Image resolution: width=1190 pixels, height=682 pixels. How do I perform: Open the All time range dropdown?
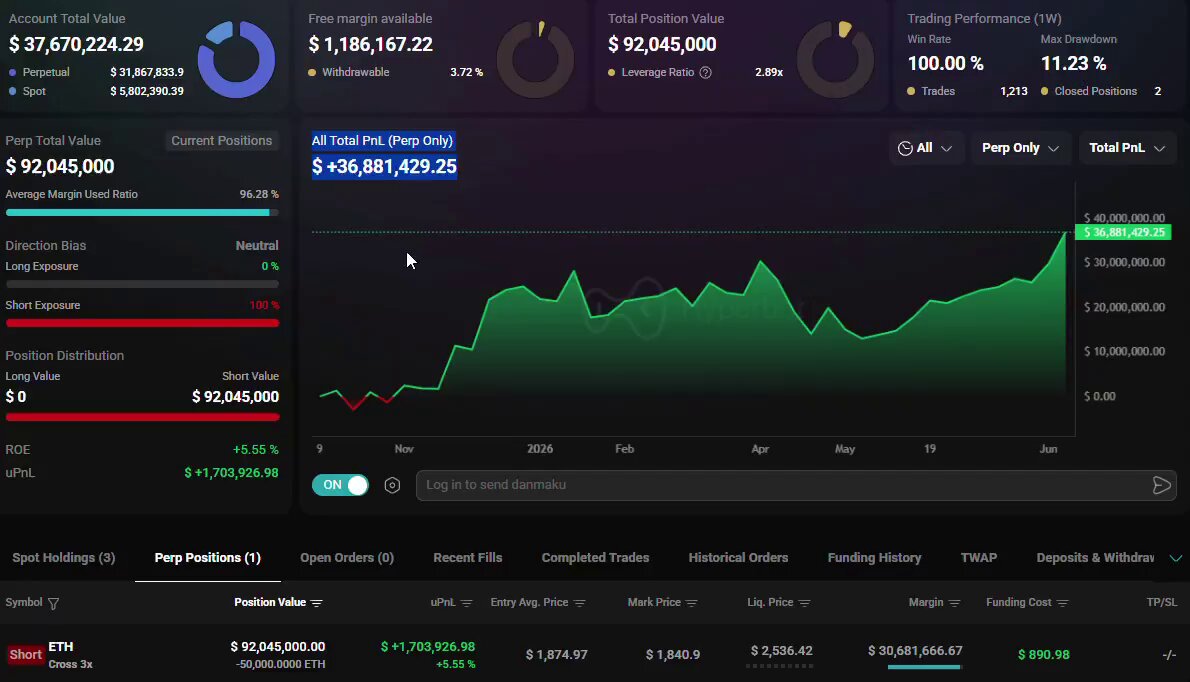pos(925,148)
